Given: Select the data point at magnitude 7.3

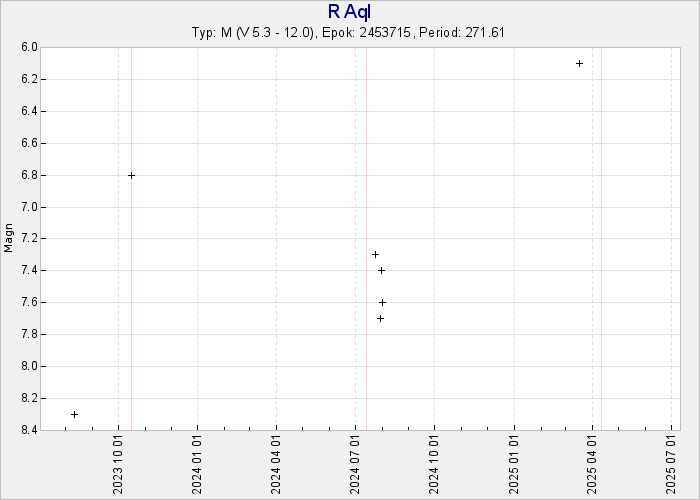Looking at the screenshot, I should pos(375,254).
